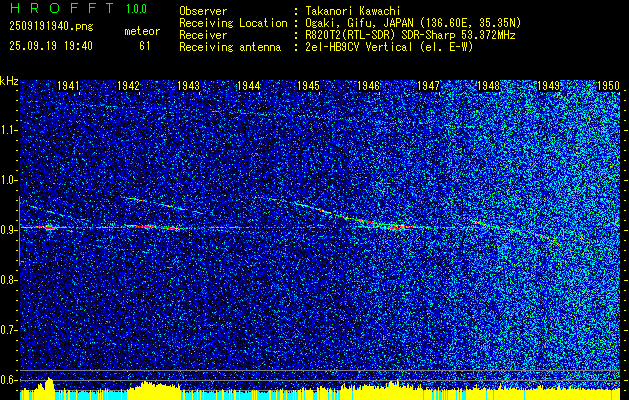Click the 0.8 kHz axis label
Screen dimensions: 629x400
(8, 280)
